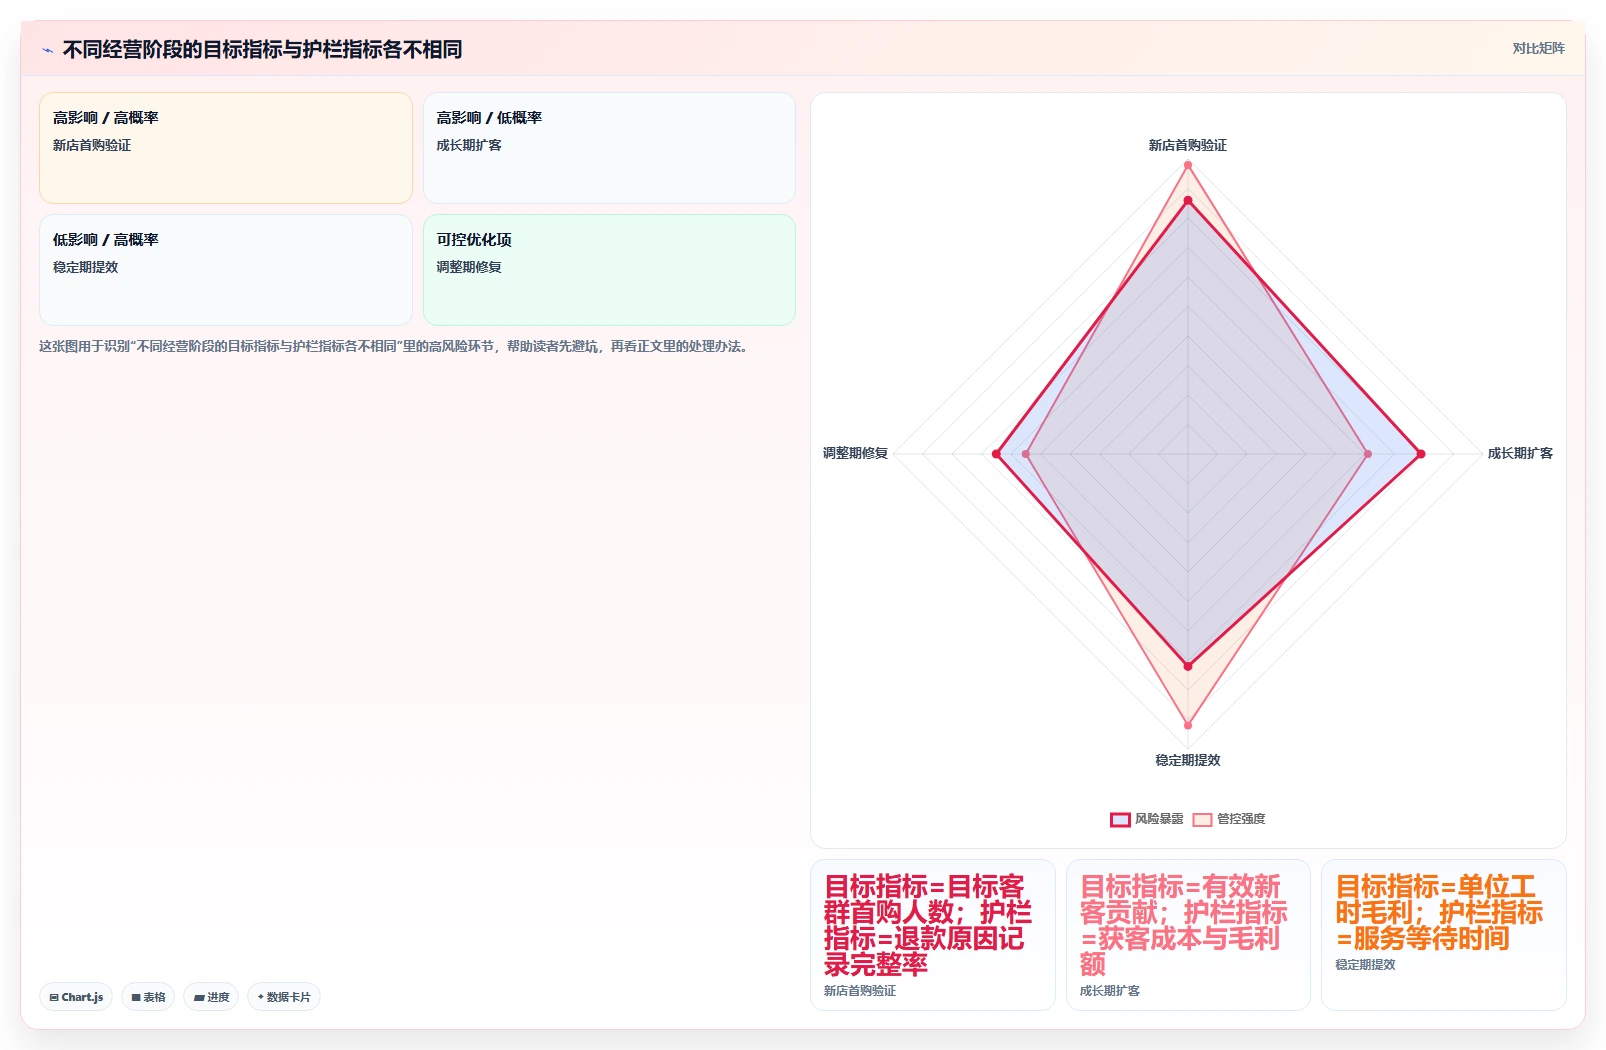This screenshot has width=1606, height=1050.
Task: Click the blue header icon beside the title
Action: pos(47,50)
